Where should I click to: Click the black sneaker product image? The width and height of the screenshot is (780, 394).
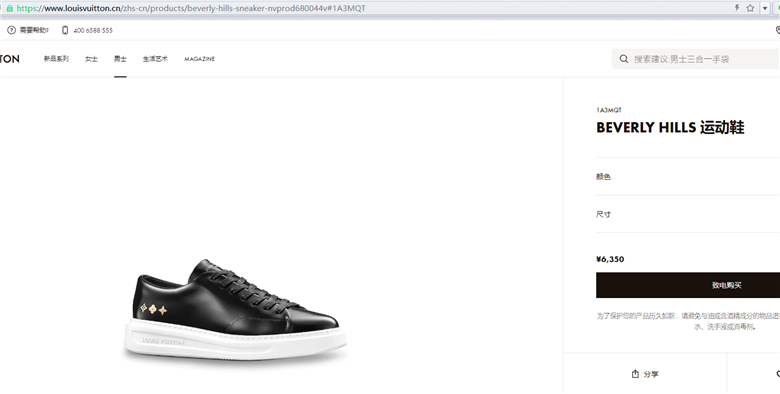(x=235, y=309)
